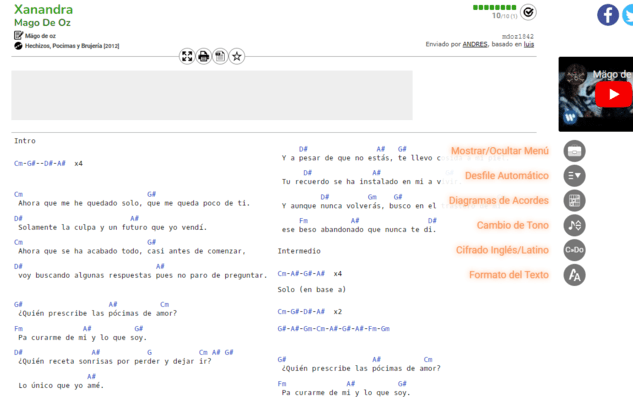Select Formato del Texto menu label
This screenshot has height=400, width=640.
point(509,275)
